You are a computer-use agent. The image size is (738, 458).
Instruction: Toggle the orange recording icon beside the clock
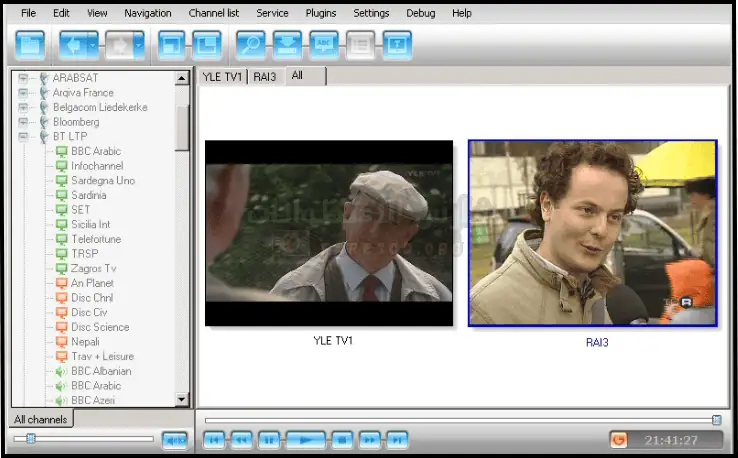pos(619,439)
